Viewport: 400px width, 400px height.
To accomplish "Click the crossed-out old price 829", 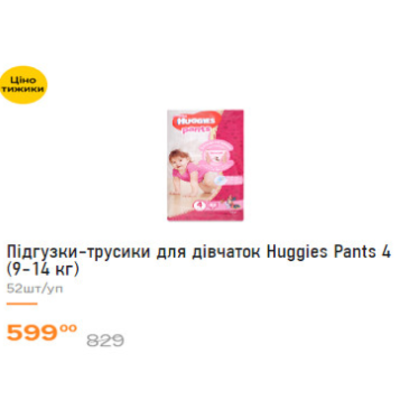I will tap(105, 340).
